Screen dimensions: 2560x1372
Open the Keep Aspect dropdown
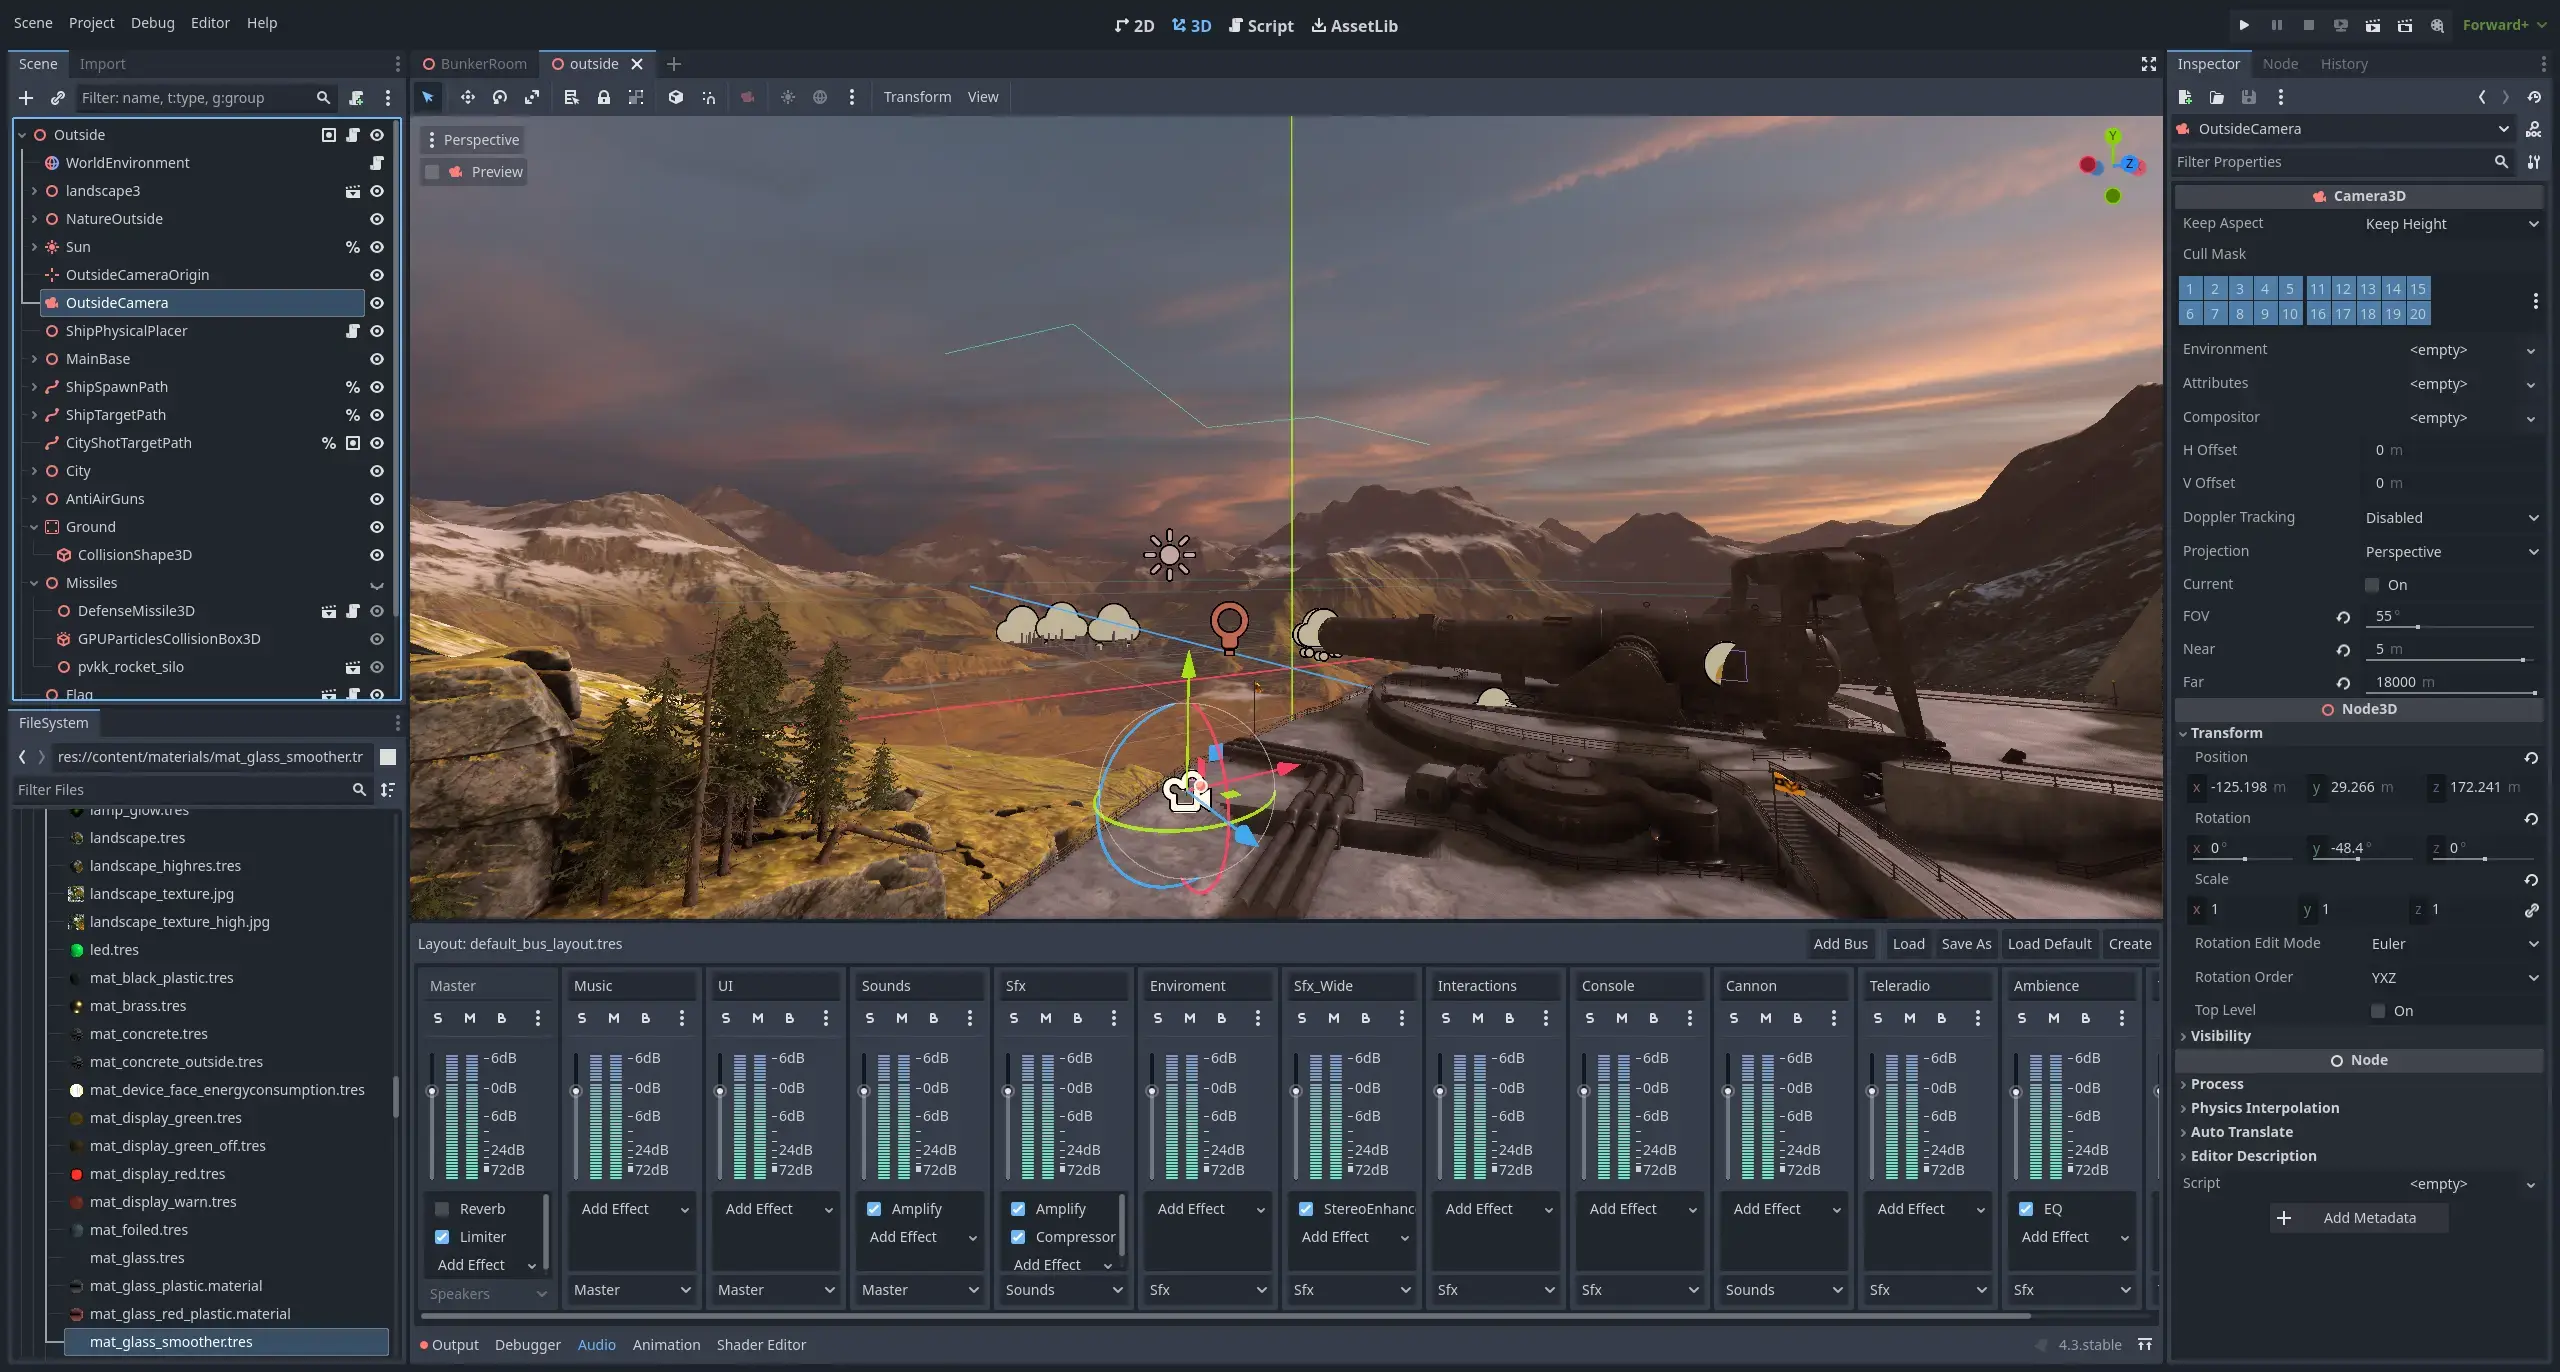pyautogui.click(x=2451, y=224)
